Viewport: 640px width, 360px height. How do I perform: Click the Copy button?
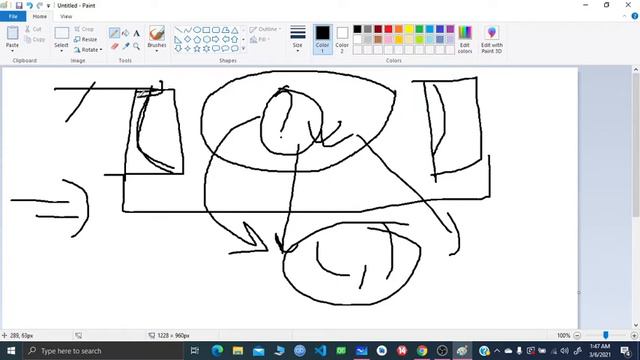(x=35, y=40)
